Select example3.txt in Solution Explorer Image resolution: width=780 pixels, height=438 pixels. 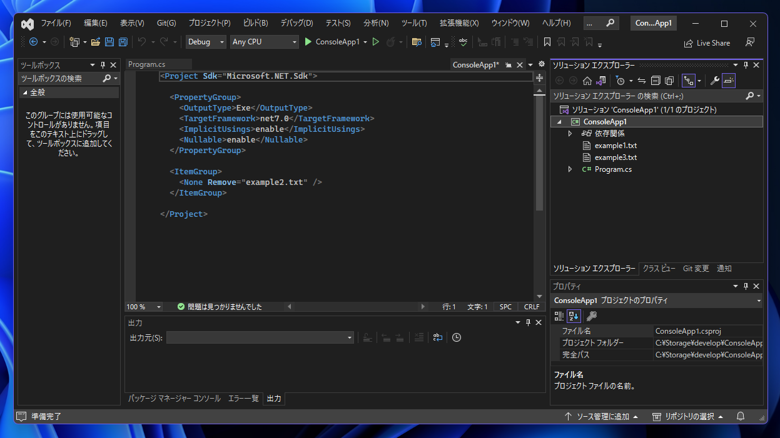615,157
